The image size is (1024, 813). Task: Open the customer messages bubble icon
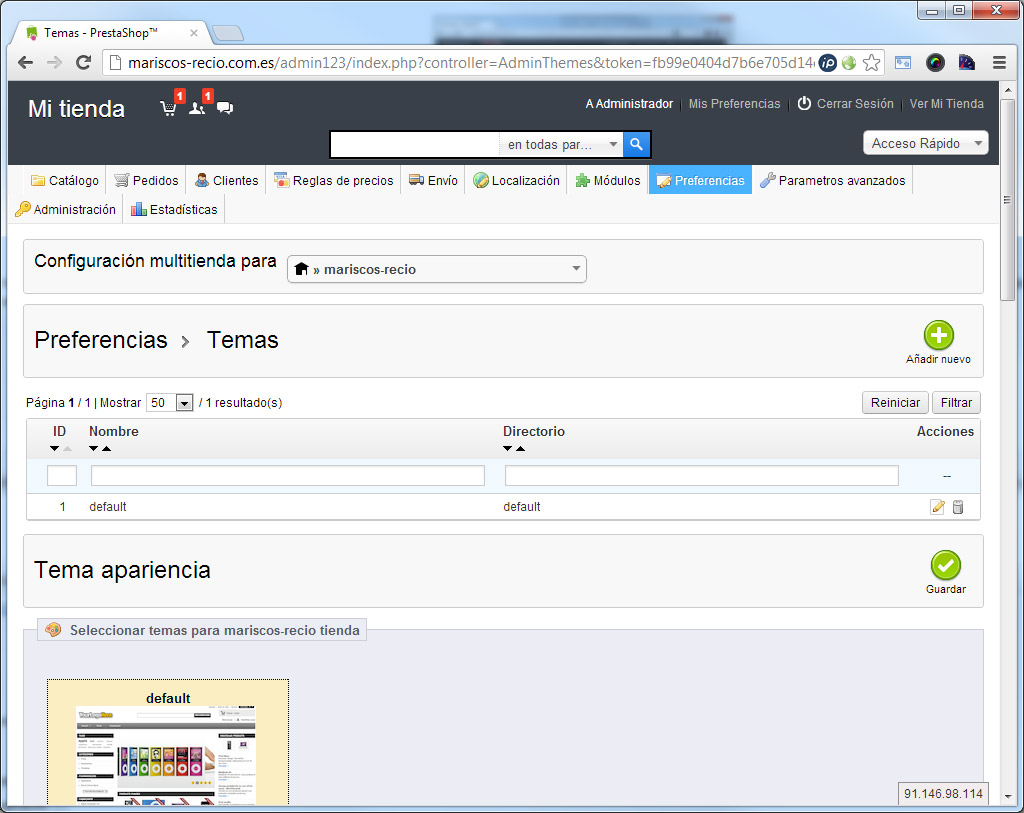[x=225, y=108]
